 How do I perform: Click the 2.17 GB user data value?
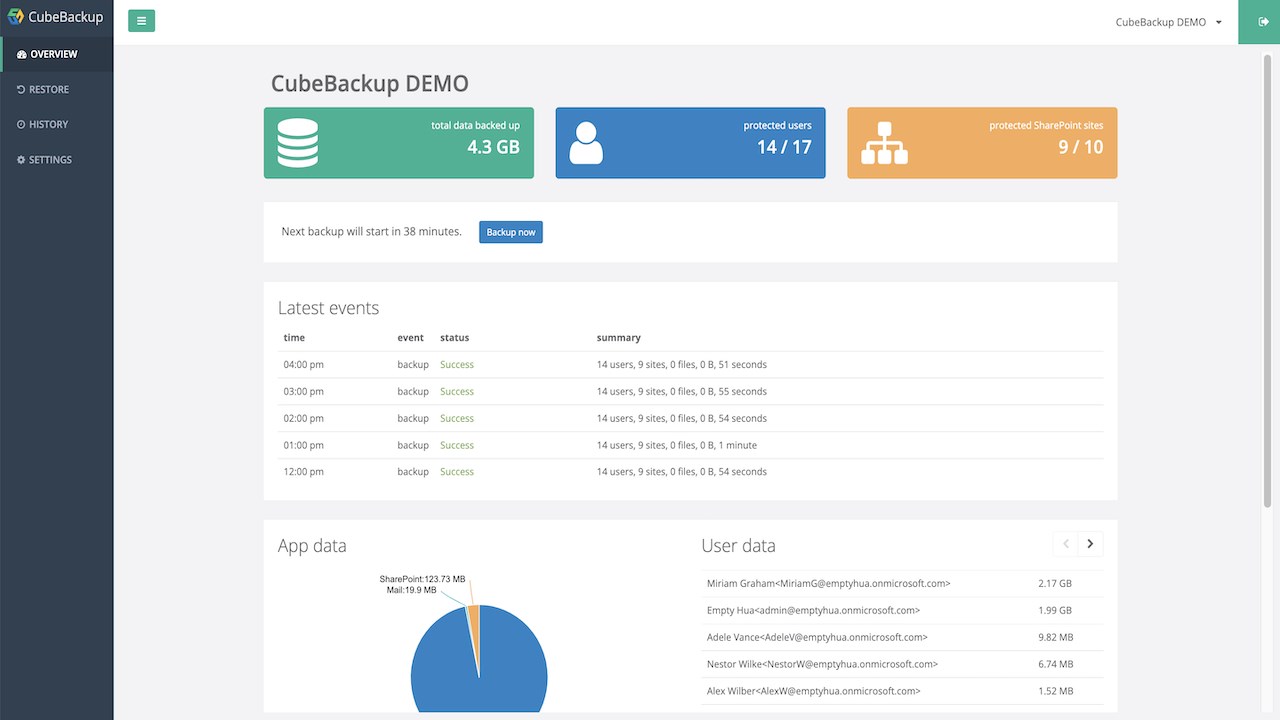tap(1055, 583)
